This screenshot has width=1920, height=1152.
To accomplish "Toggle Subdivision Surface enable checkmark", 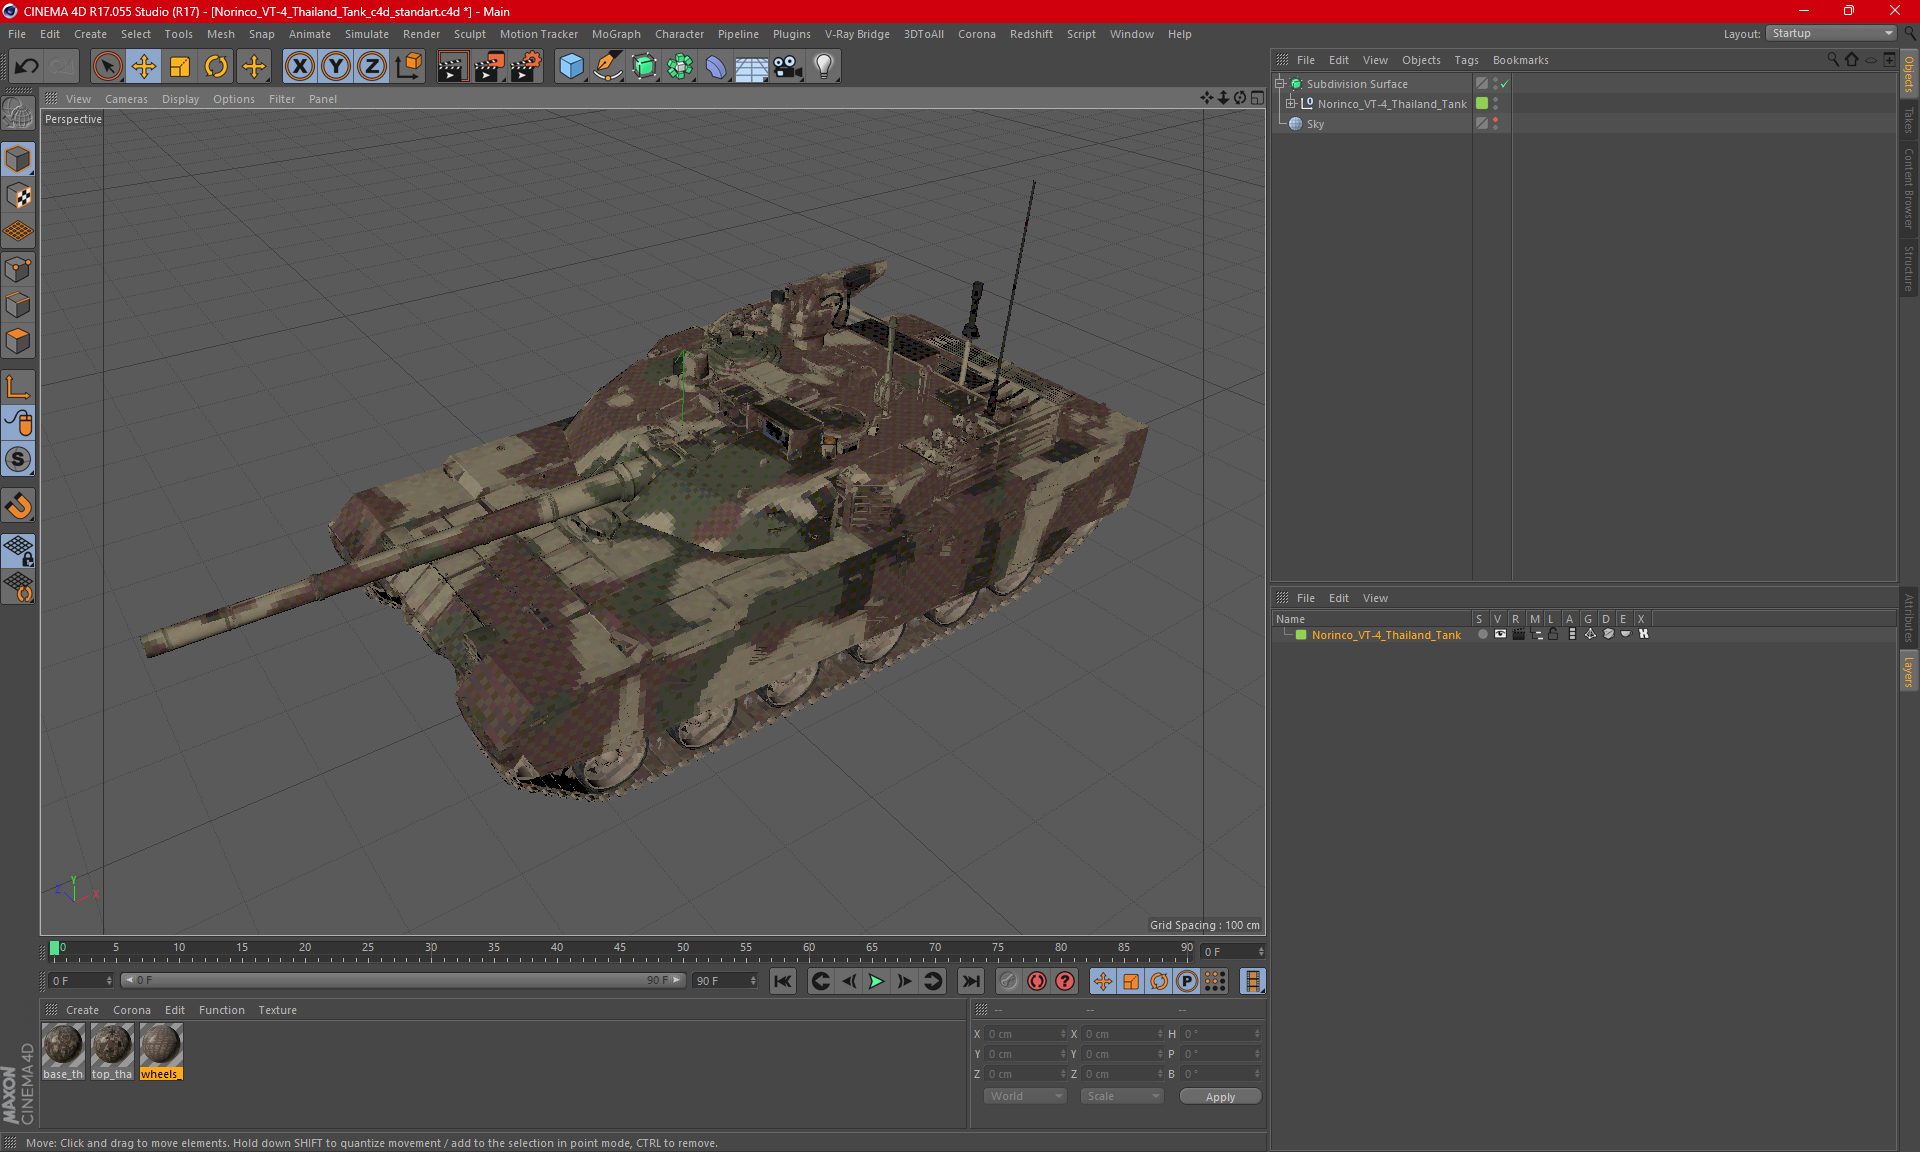I will [x=1504, y=84].
